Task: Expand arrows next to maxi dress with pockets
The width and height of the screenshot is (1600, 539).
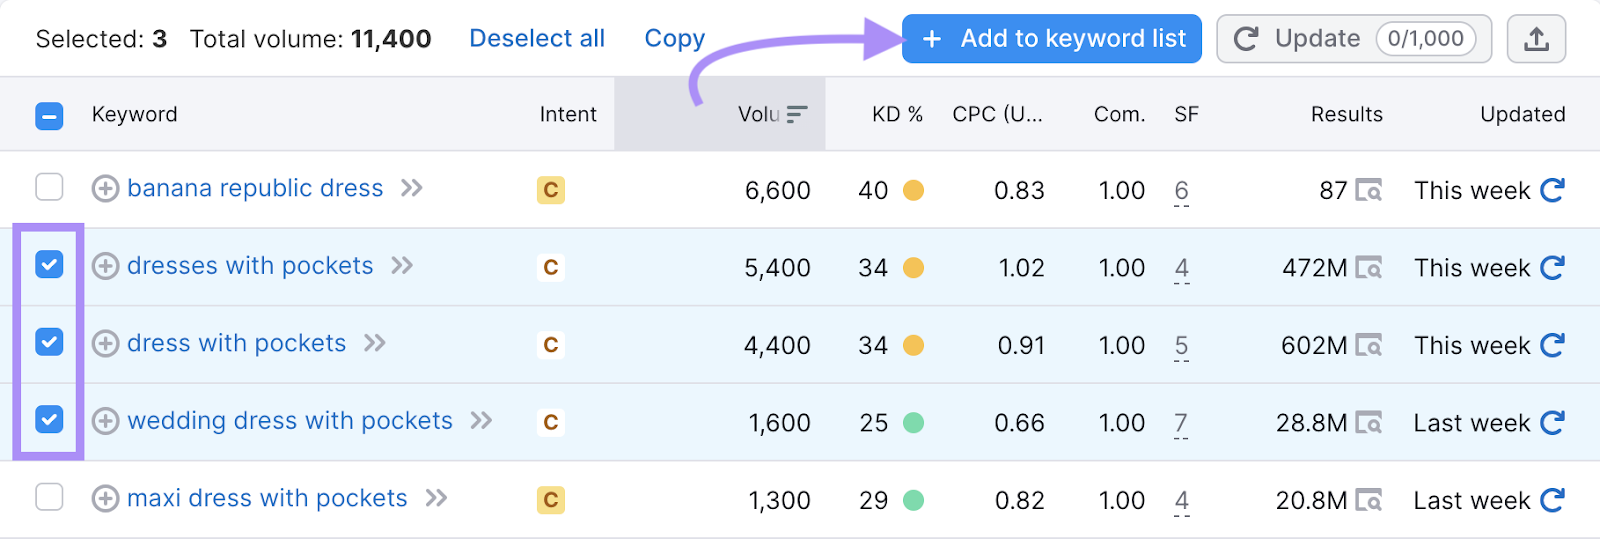Action: coord(436,498)
